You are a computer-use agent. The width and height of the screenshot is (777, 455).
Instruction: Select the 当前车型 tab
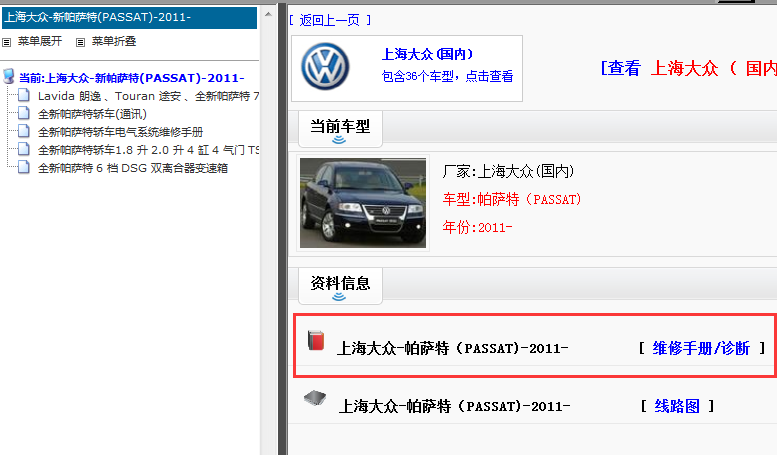(340, 129)
